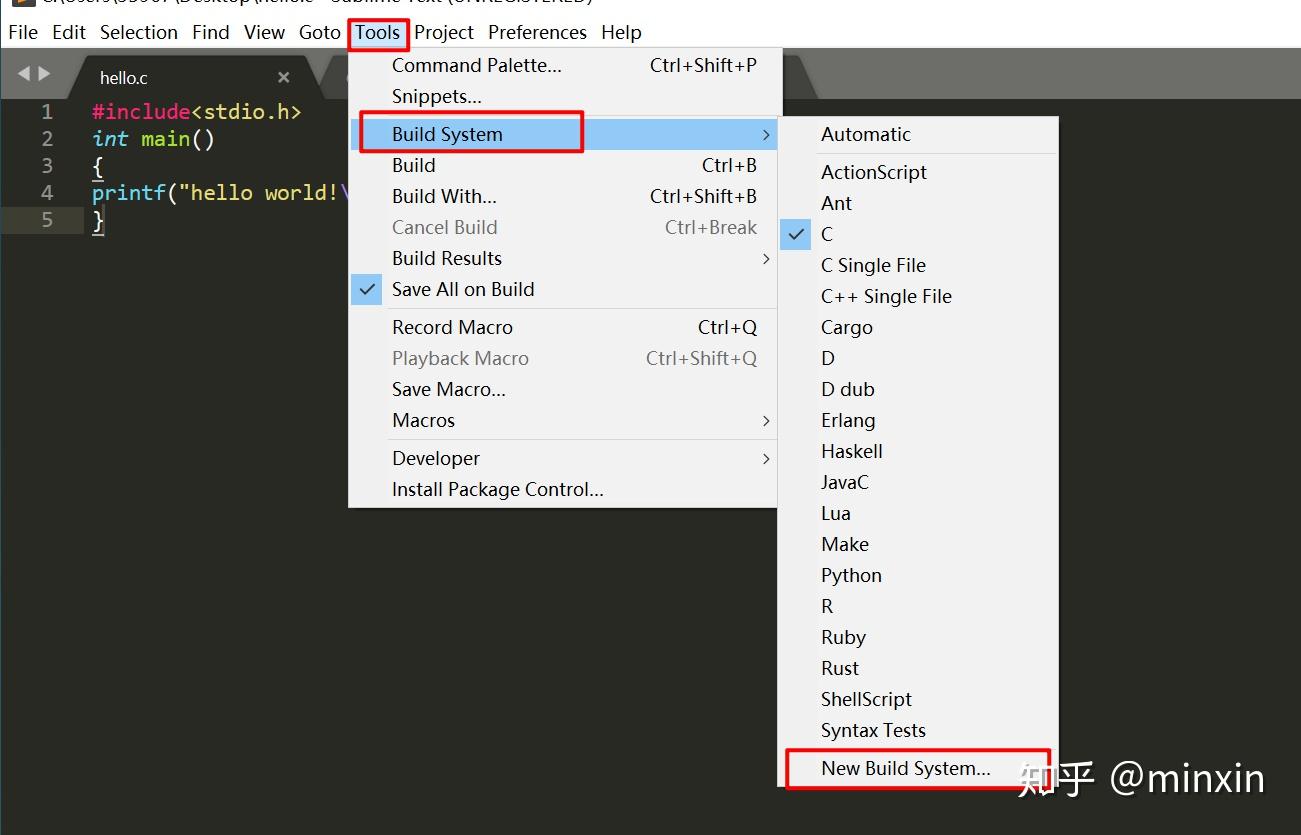
Task: Click Record Macro in the Tools menu
Action: click(x=452, y=327)
